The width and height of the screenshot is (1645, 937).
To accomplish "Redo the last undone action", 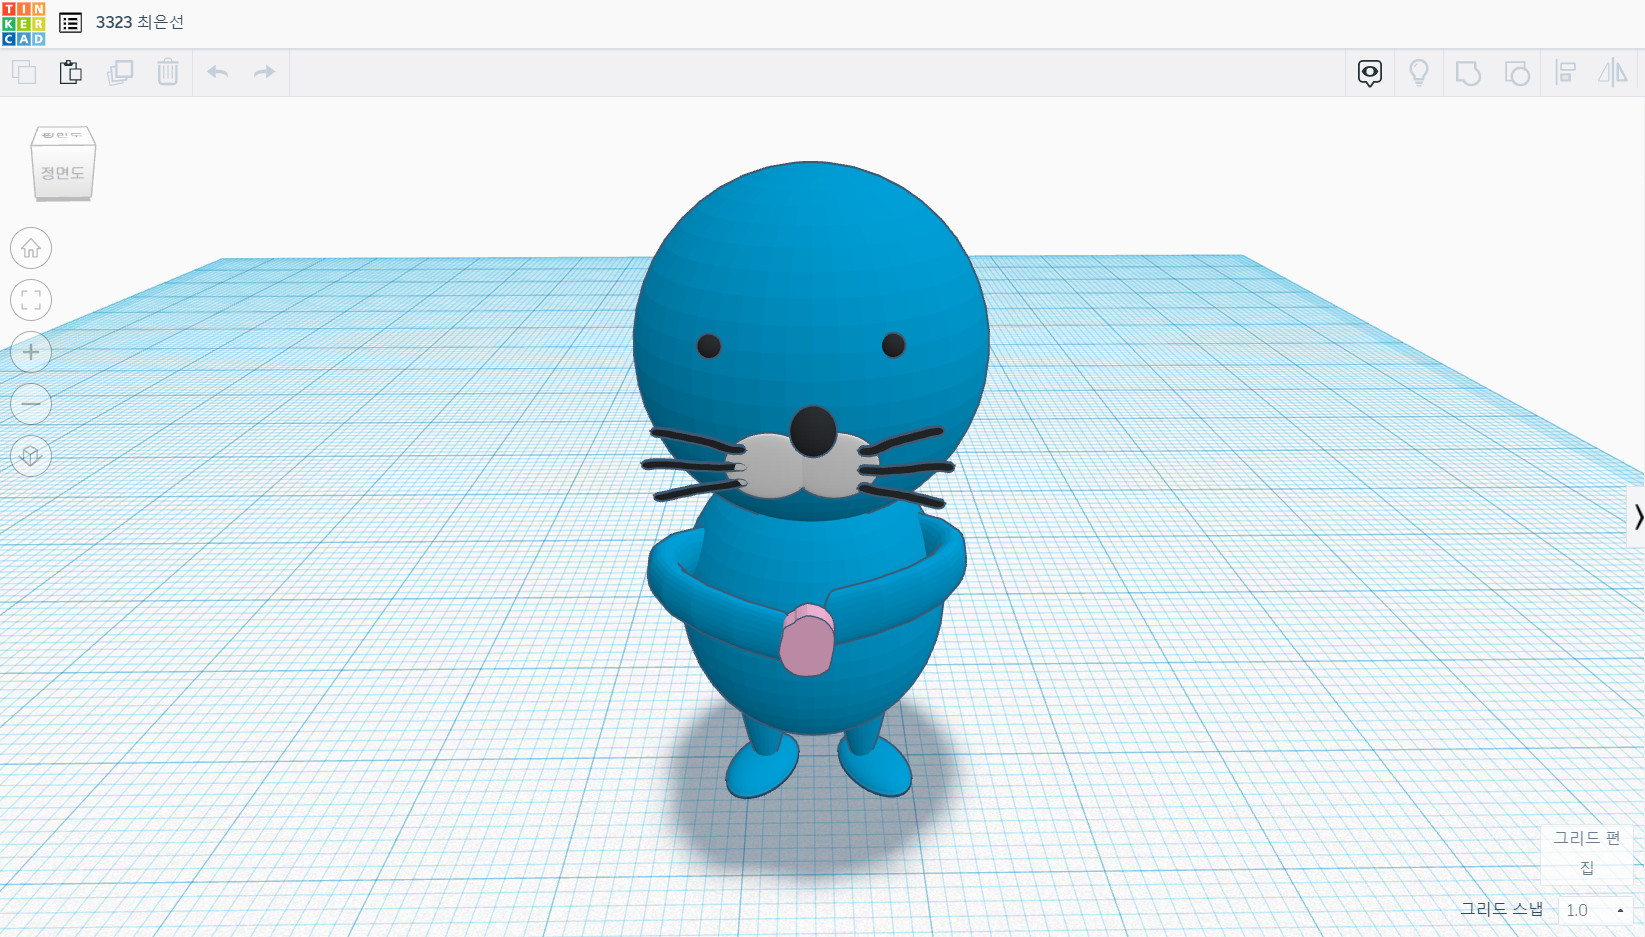I will pos(264,72).
